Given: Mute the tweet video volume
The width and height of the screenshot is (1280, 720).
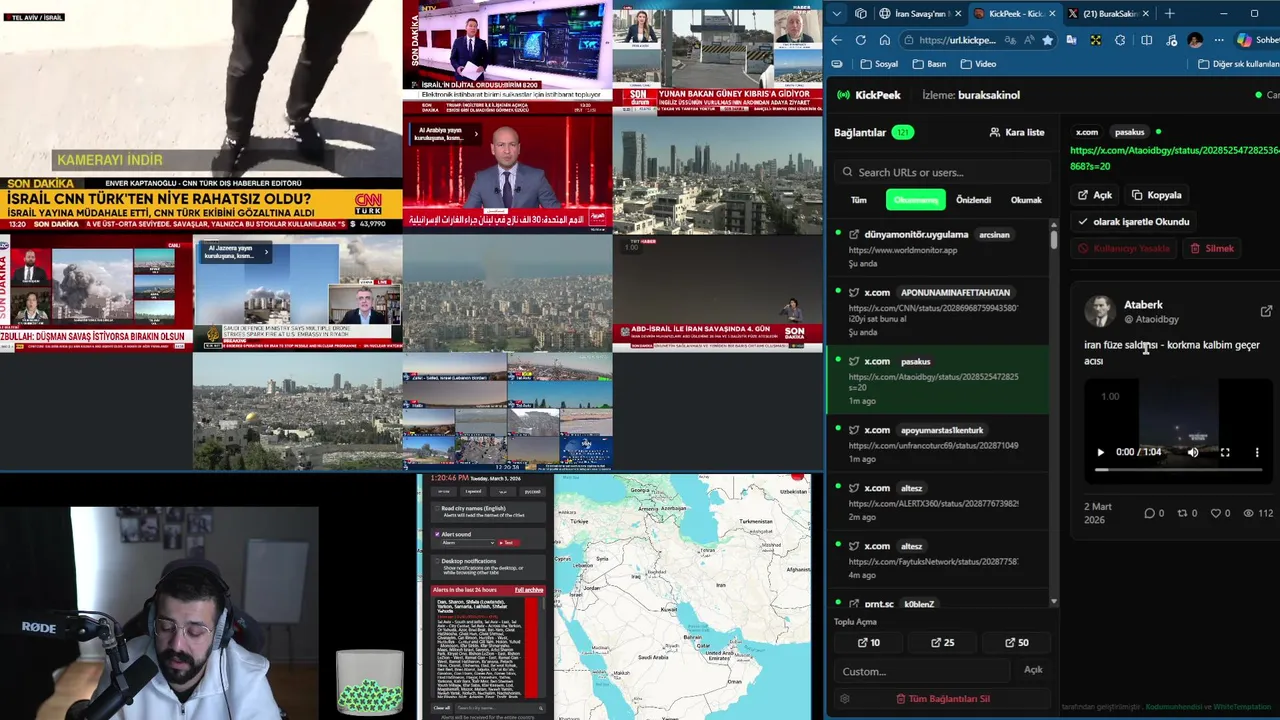Looking at the screenshot, I should point(1193,452).
